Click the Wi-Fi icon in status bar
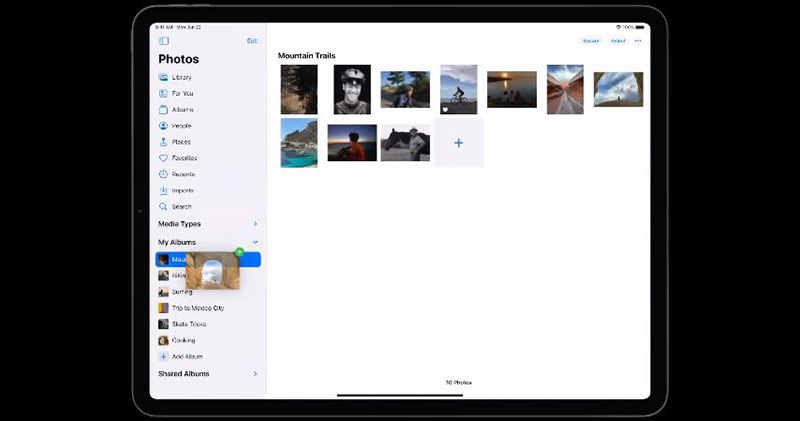The width and height of the screenshot is (800, 421). (619, 27)
